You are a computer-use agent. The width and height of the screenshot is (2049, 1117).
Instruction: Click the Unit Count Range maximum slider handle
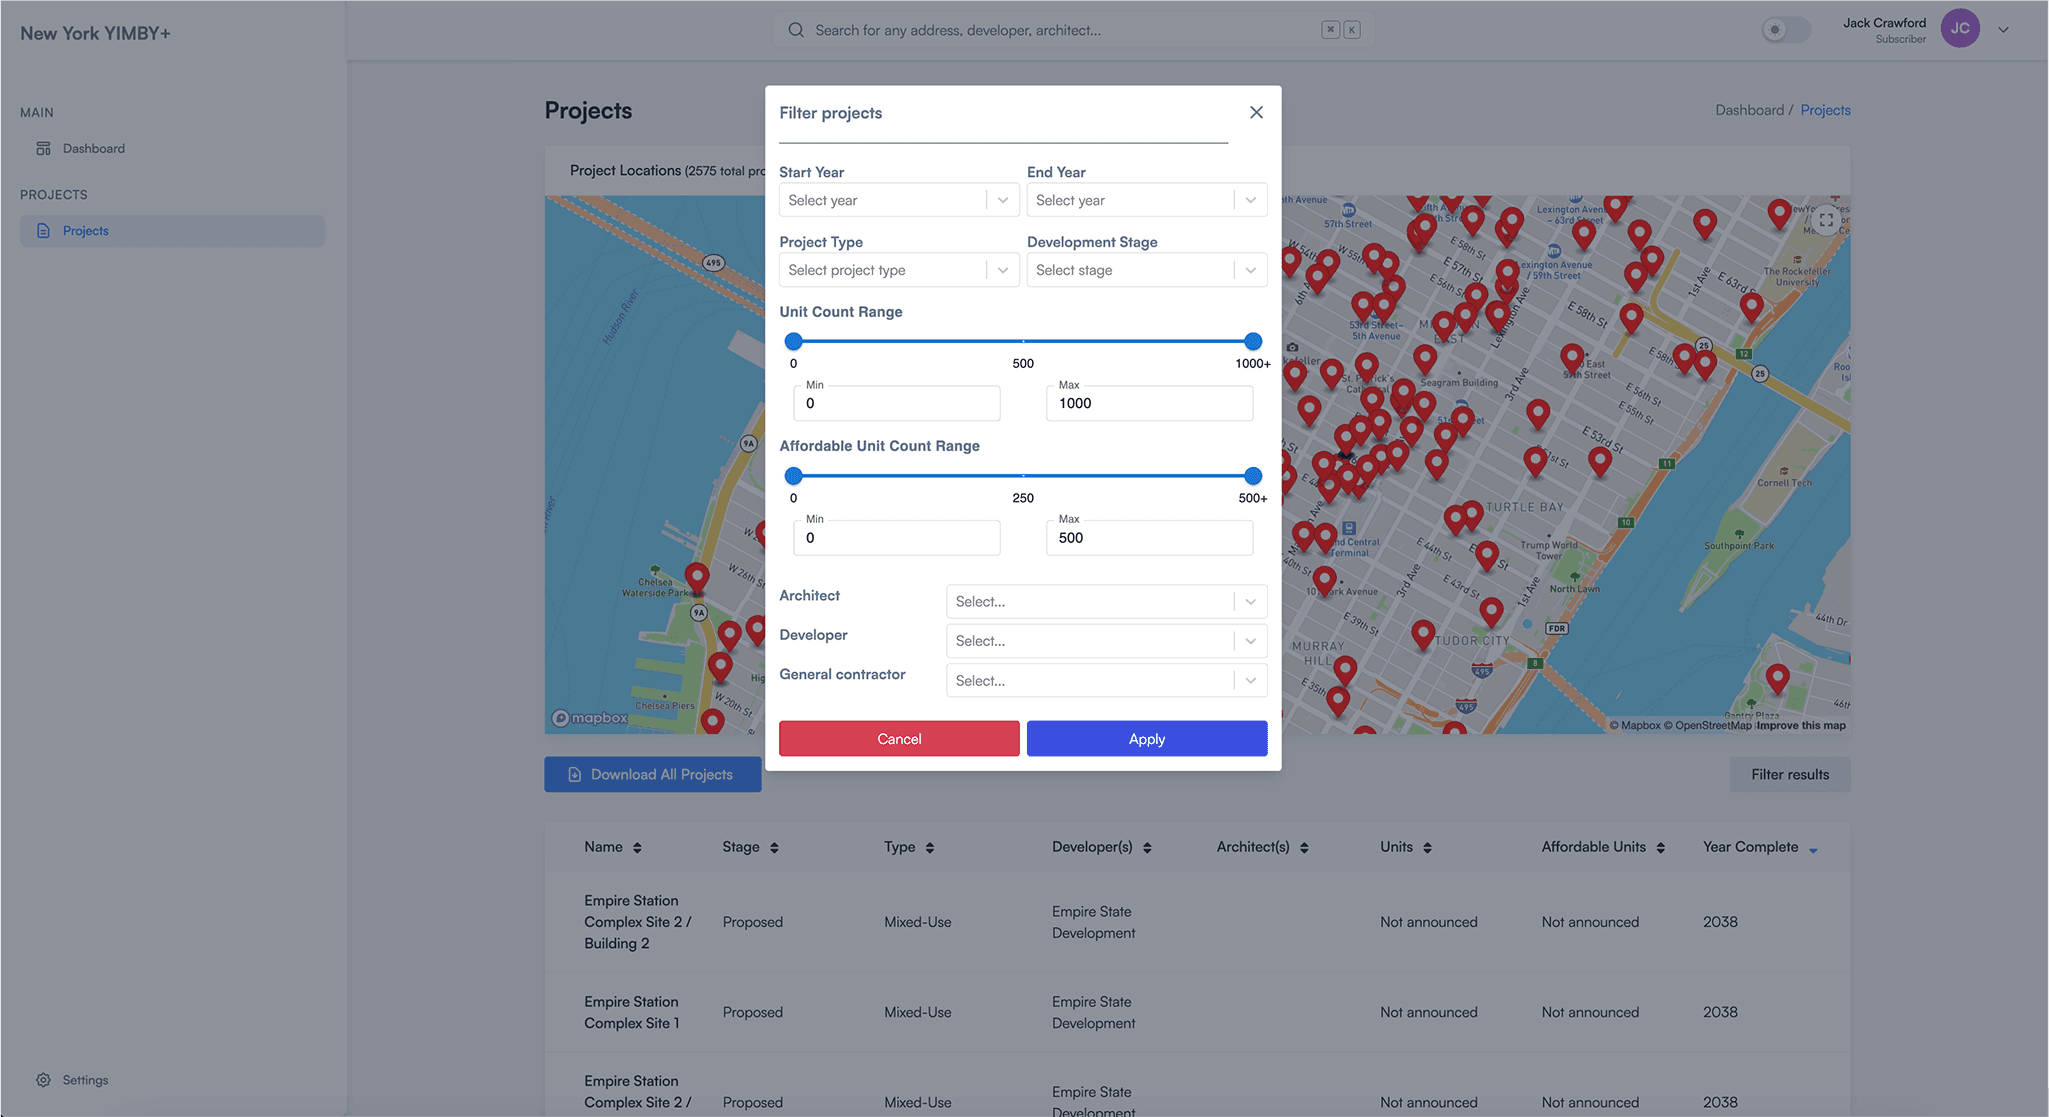coord(1253,341)
